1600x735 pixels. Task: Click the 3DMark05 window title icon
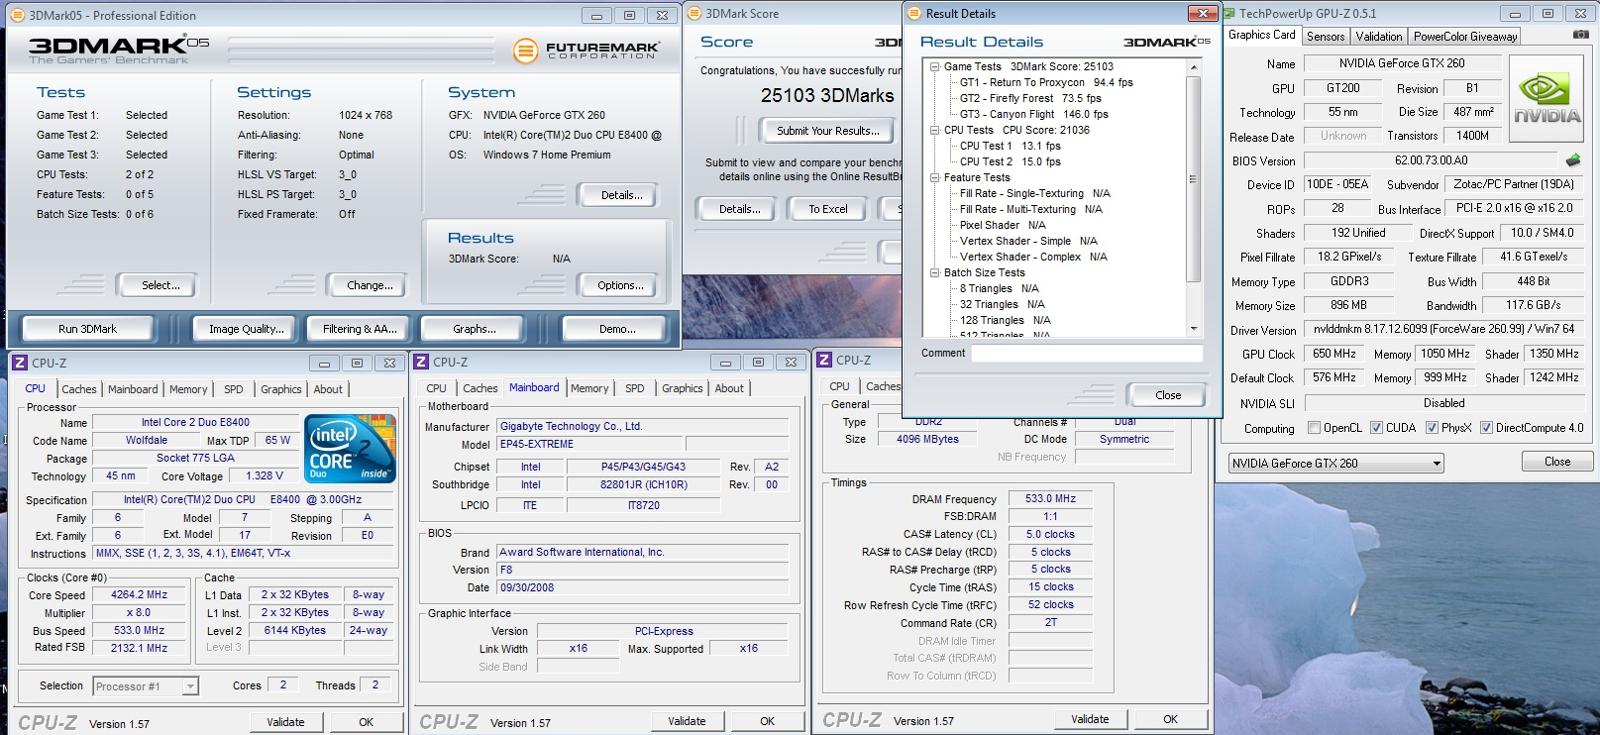pyautogui.click(x=16, y=15)
